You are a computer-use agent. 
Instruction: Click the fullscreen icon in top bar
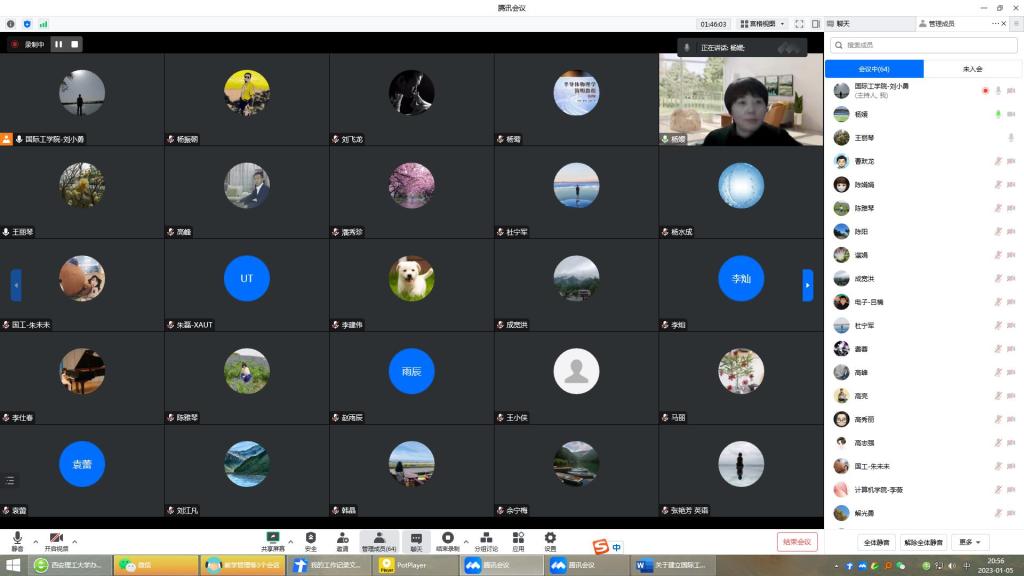(800, 23)
